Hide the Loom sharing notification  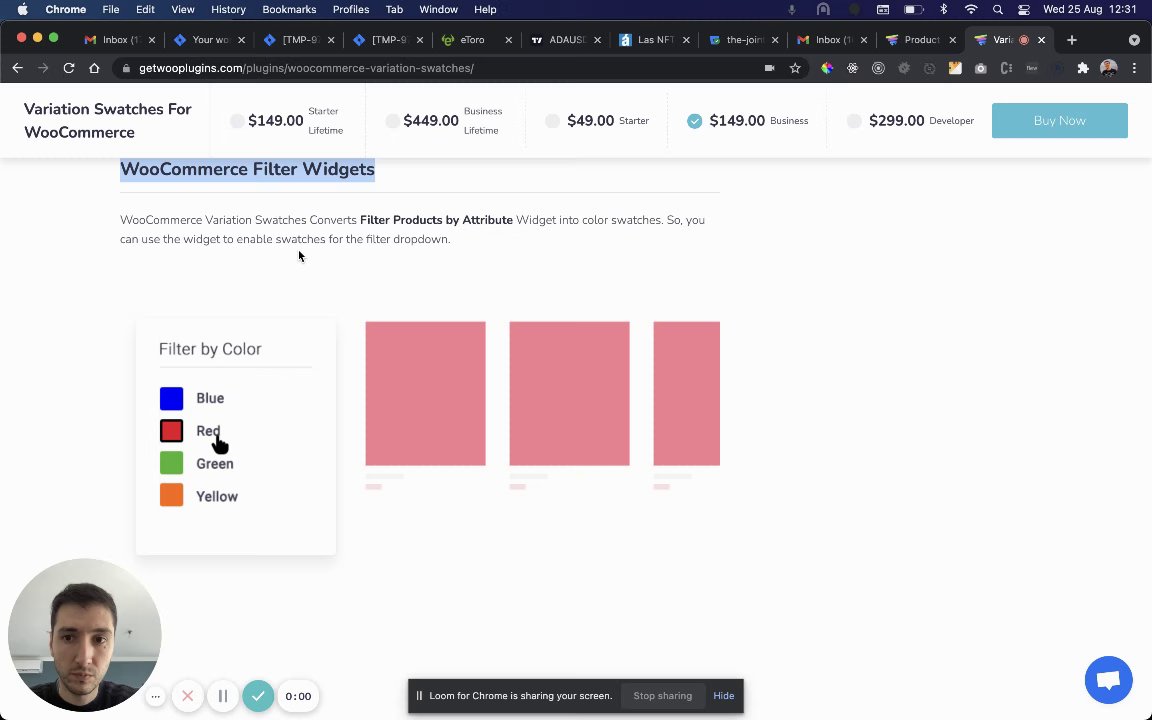724,696
